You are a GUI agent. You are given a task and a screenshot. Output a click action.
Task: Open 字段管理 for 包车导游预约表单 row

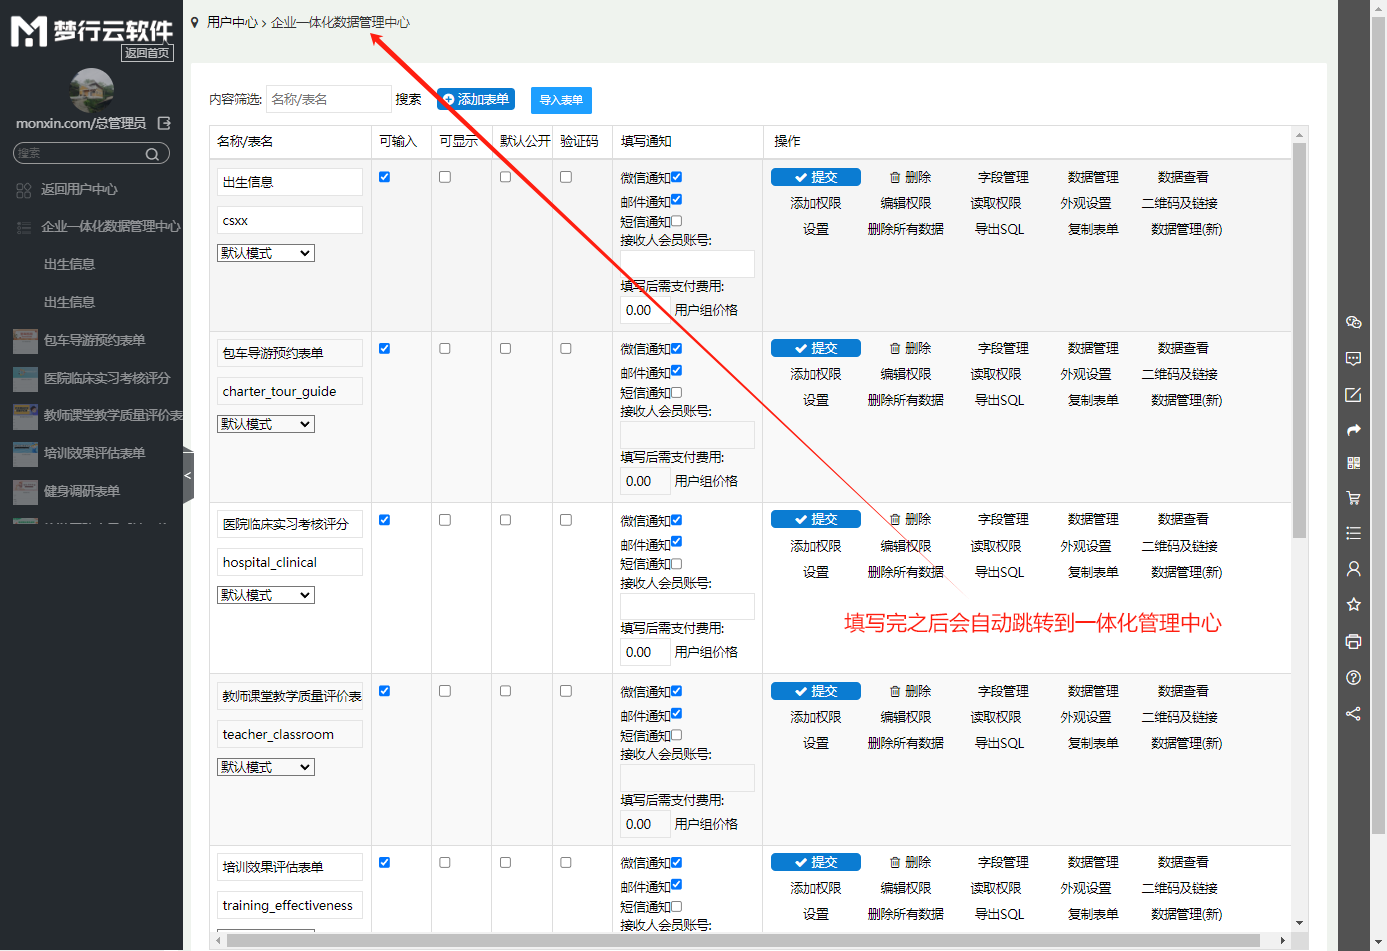pos(1003,348)
